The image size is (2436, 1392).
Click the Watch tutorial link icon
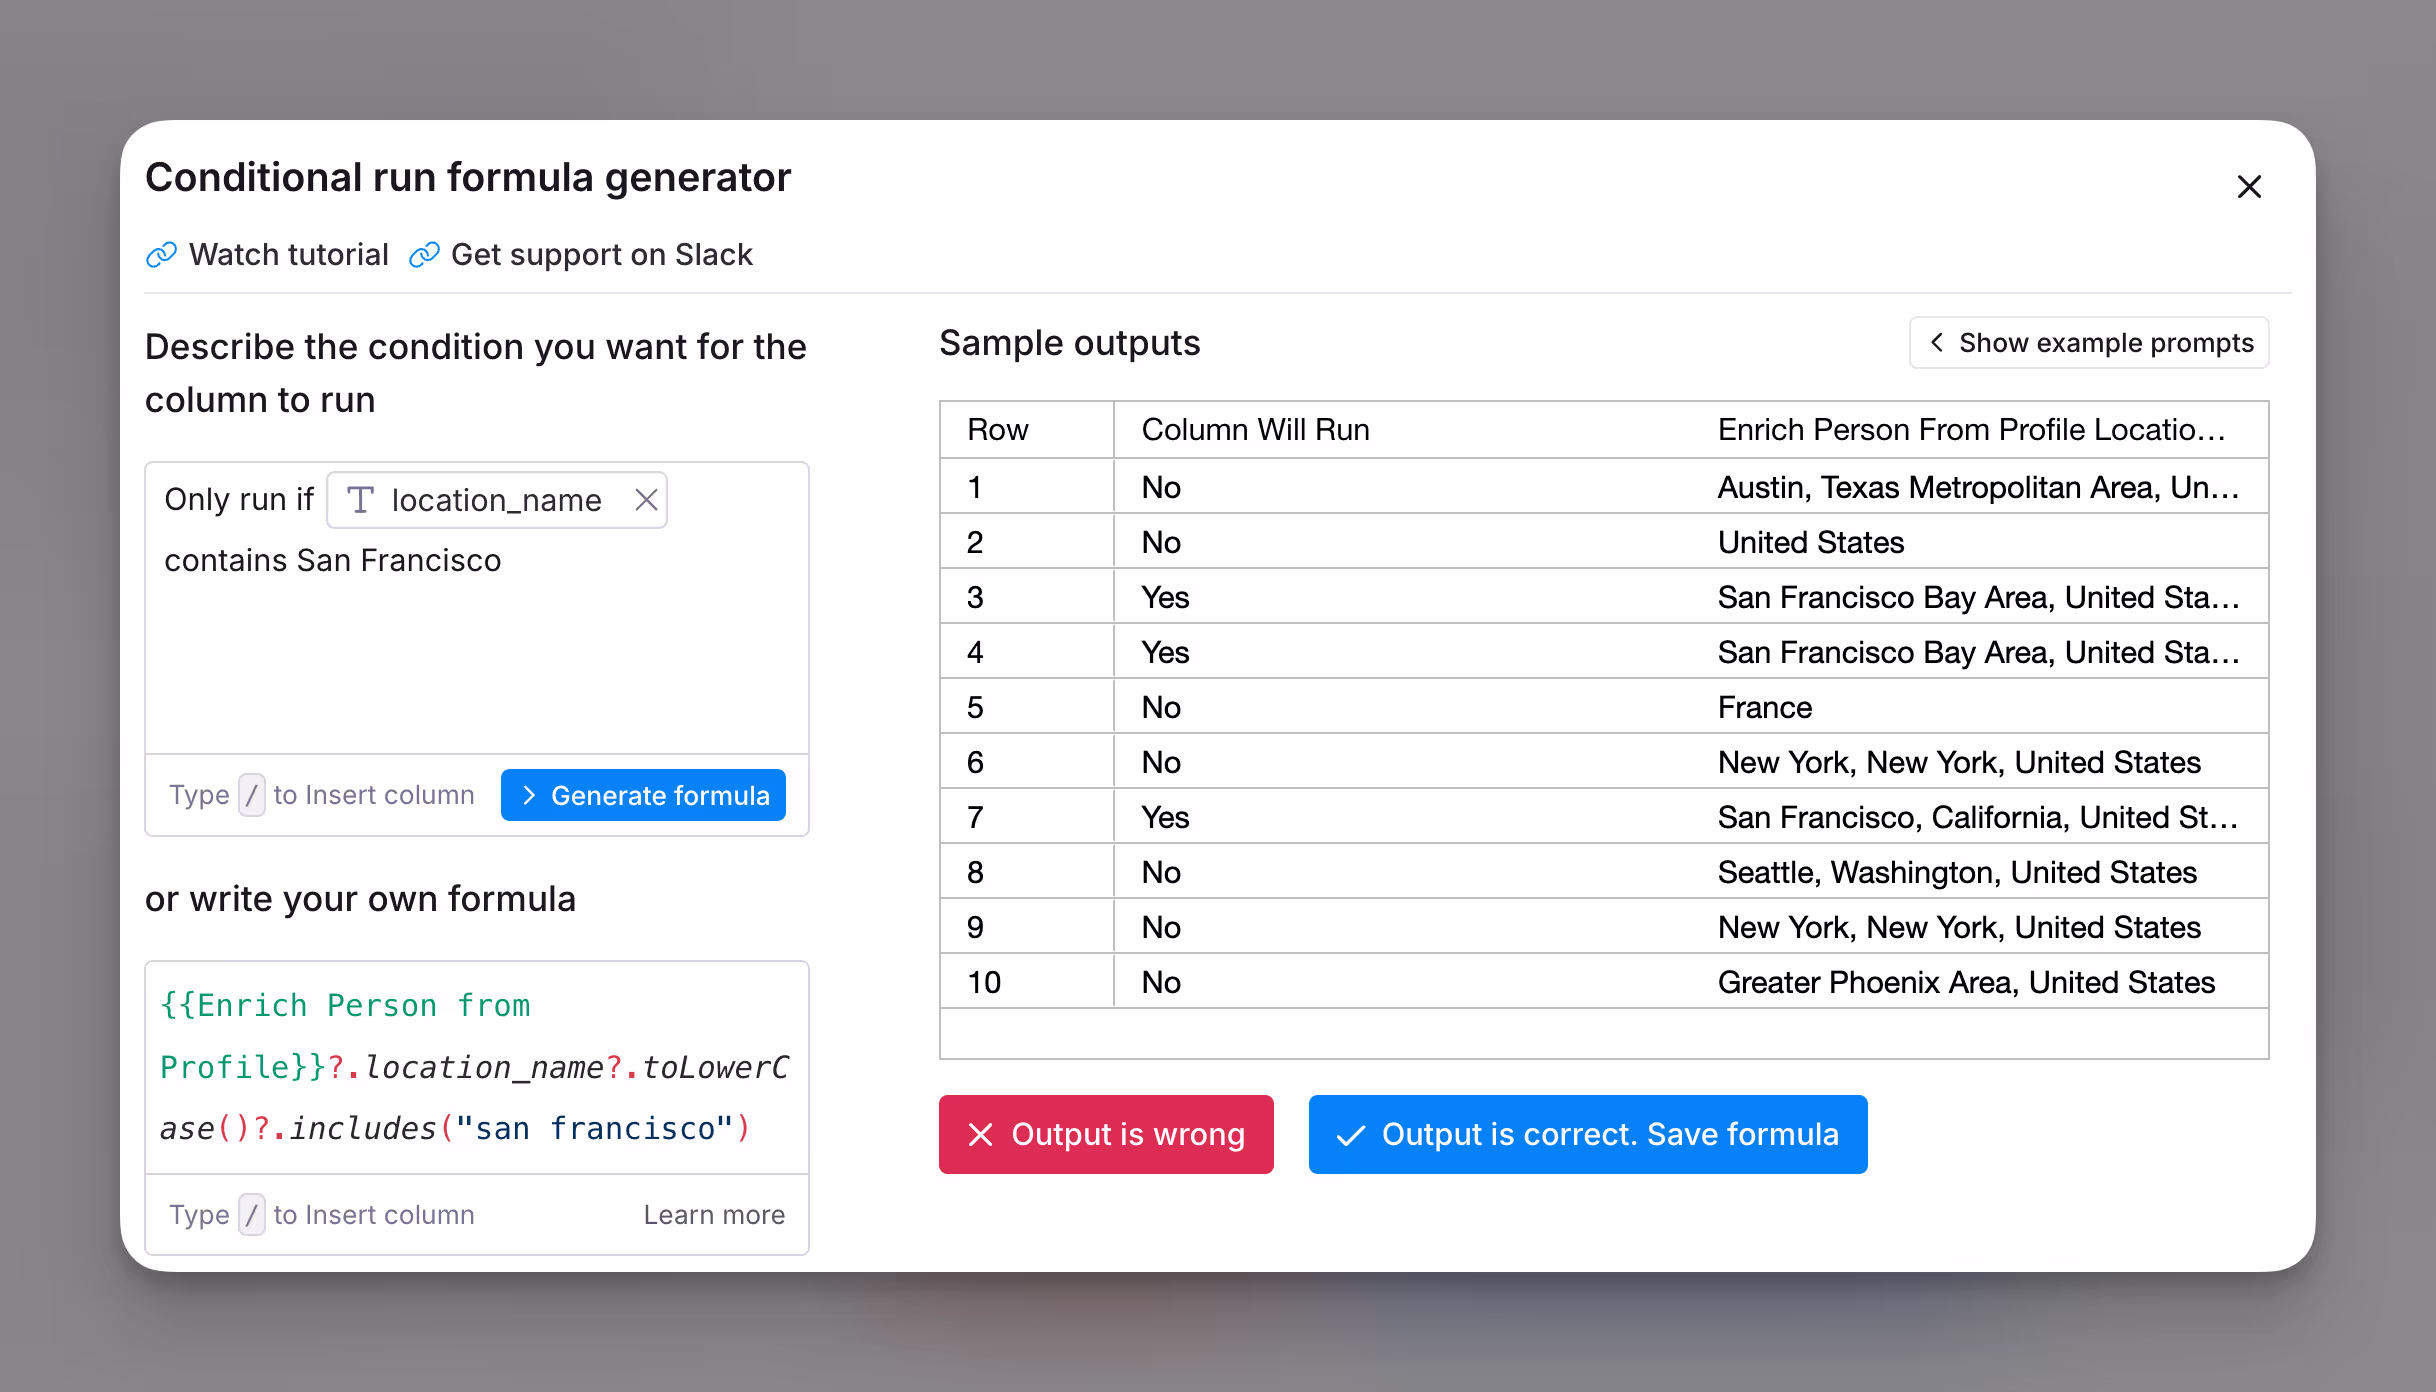161,255
